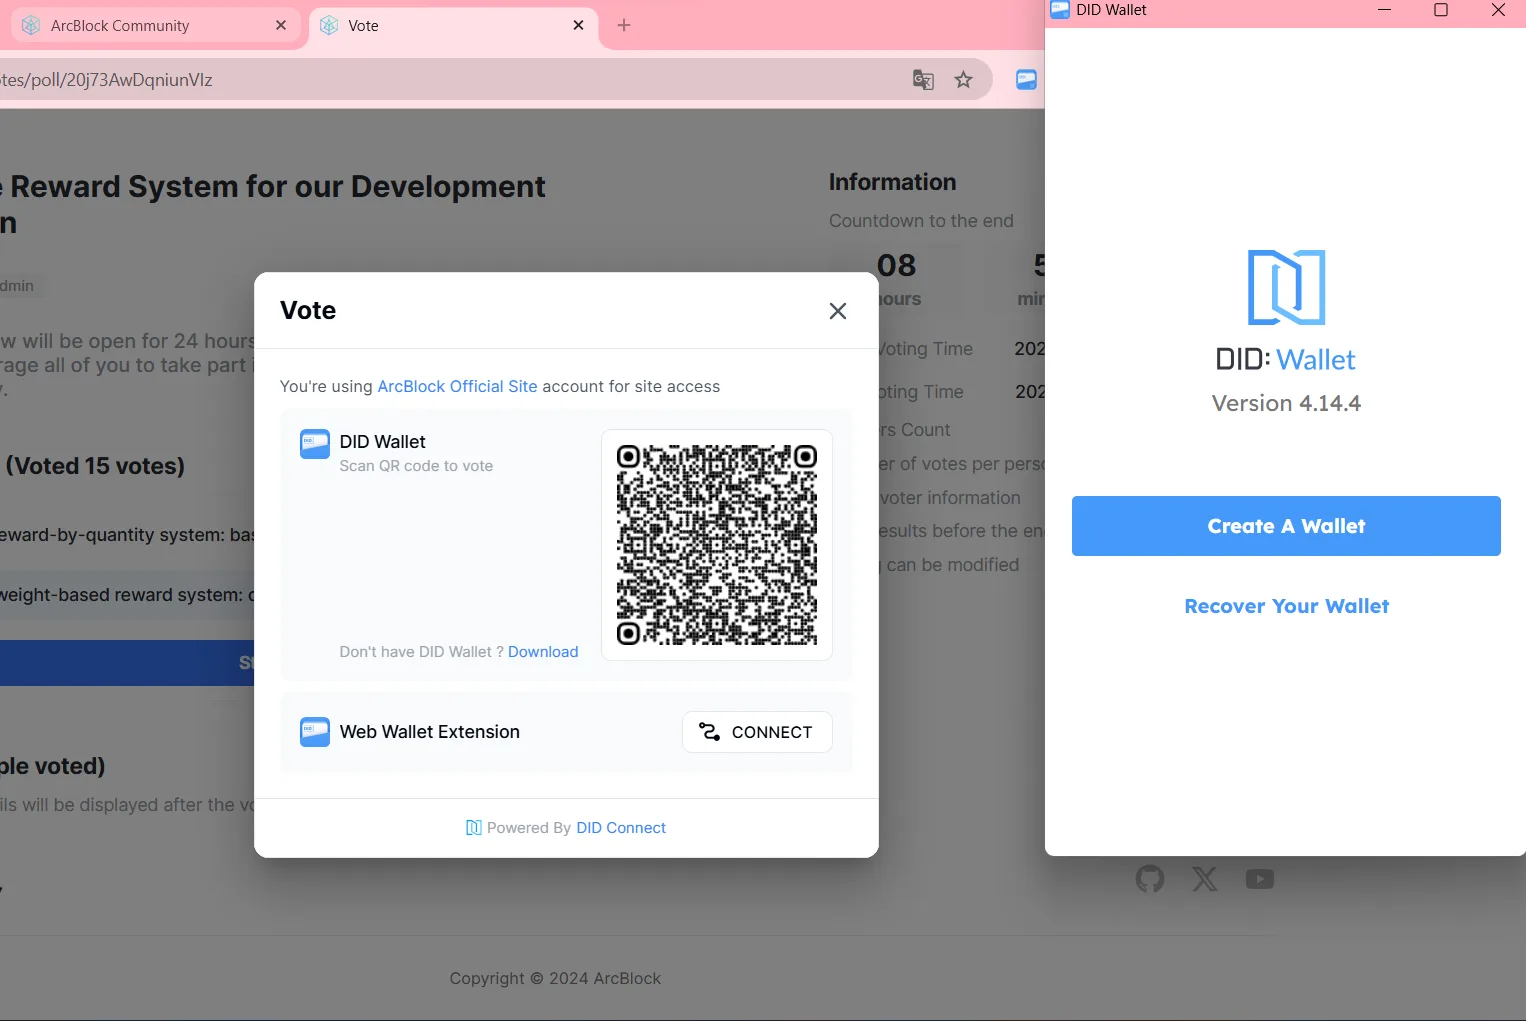Viewport: 1526px width, 1021px height.
Task: Click the DID Connect logo beside Powered By
Action: pos(474,828)
